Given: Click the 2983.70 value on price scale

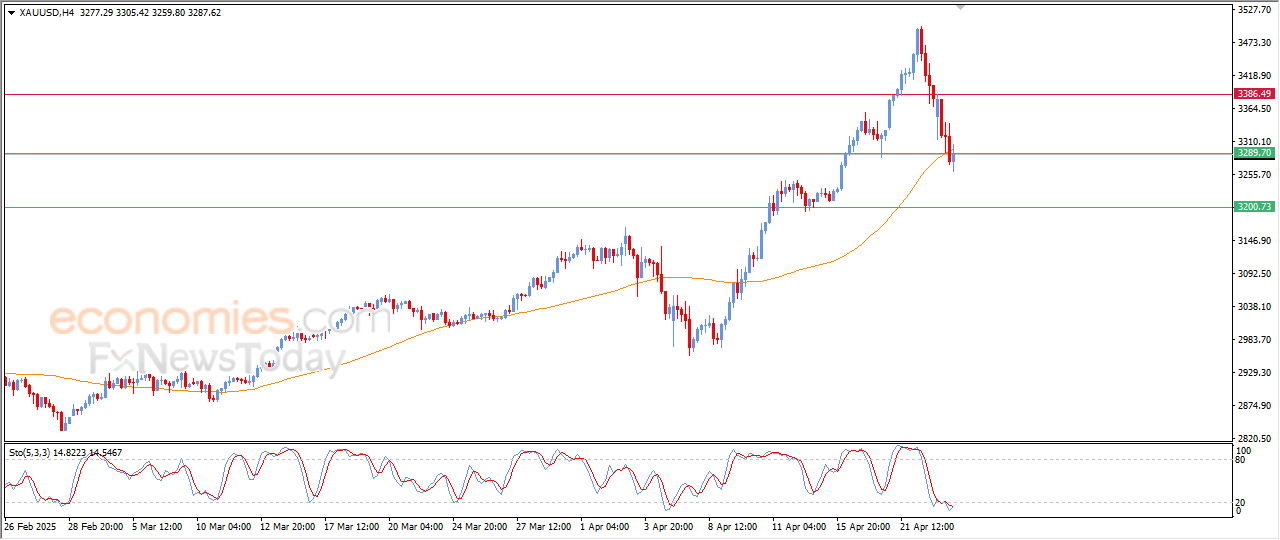Looking at the screenshot, I should pyautogui.click(x=1253, y=340).
